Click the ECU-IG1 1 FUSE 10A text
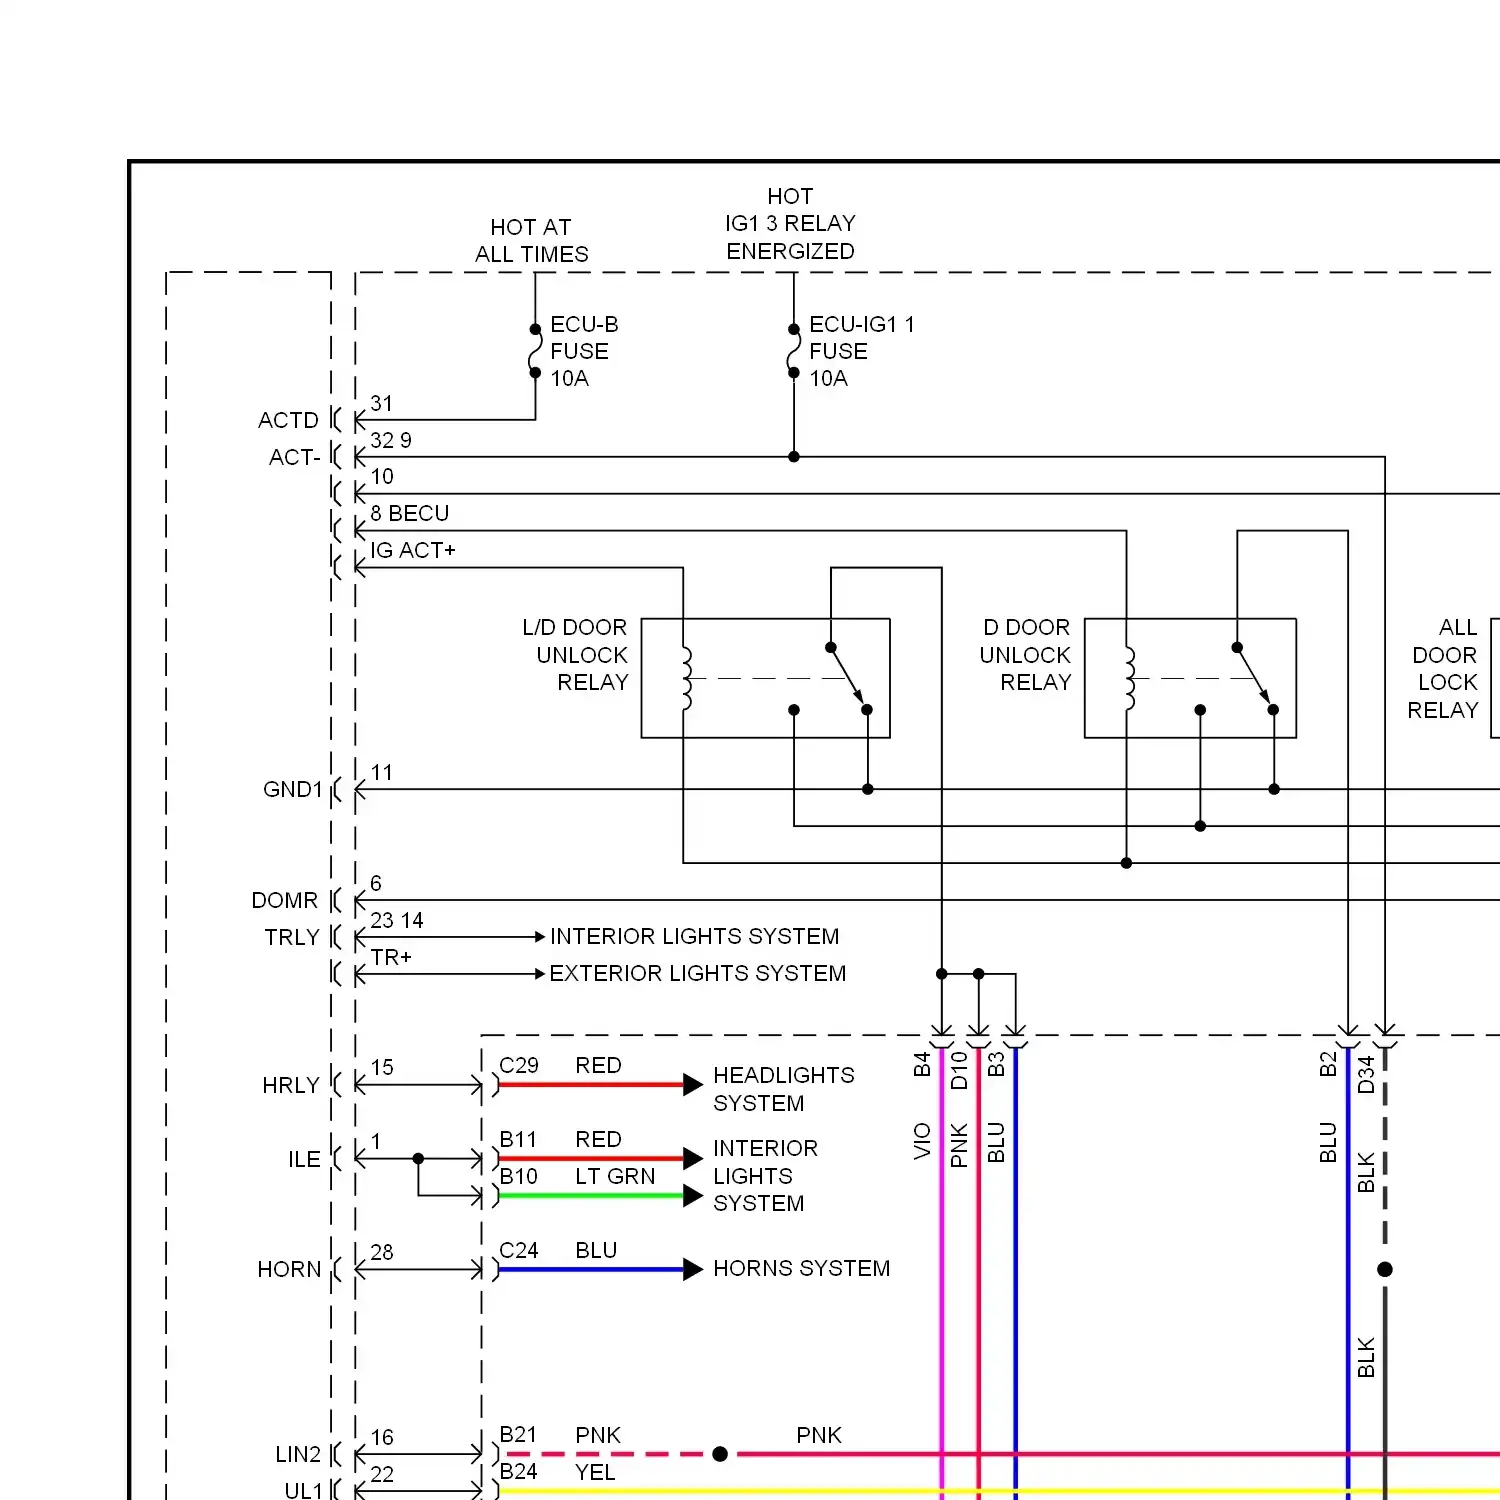Screen dimensions: 1500x1500 pos(861,351)
